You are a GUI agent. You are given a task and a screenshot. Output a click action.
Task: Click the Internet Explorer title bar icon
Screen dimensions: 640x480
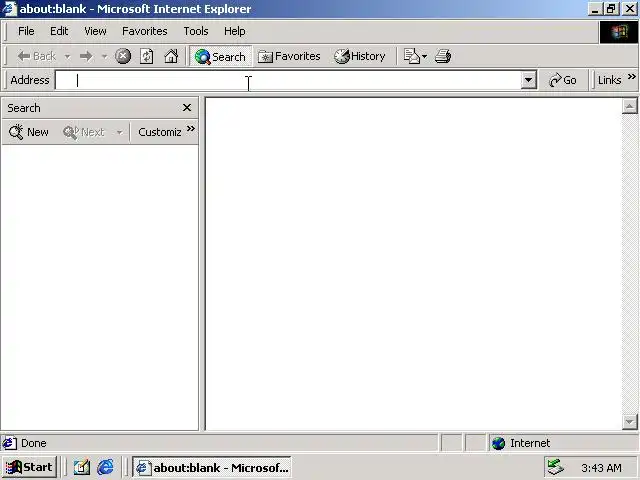click(9, 9)
